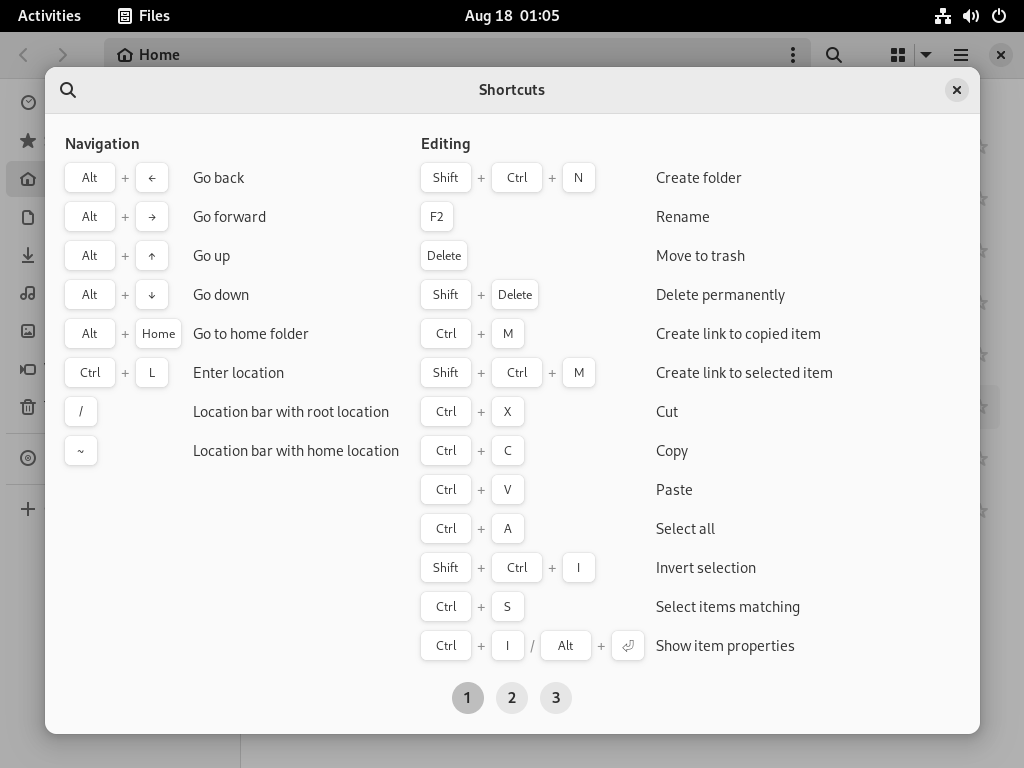Click the 'Go forward' shortcut label

point(229,217)
